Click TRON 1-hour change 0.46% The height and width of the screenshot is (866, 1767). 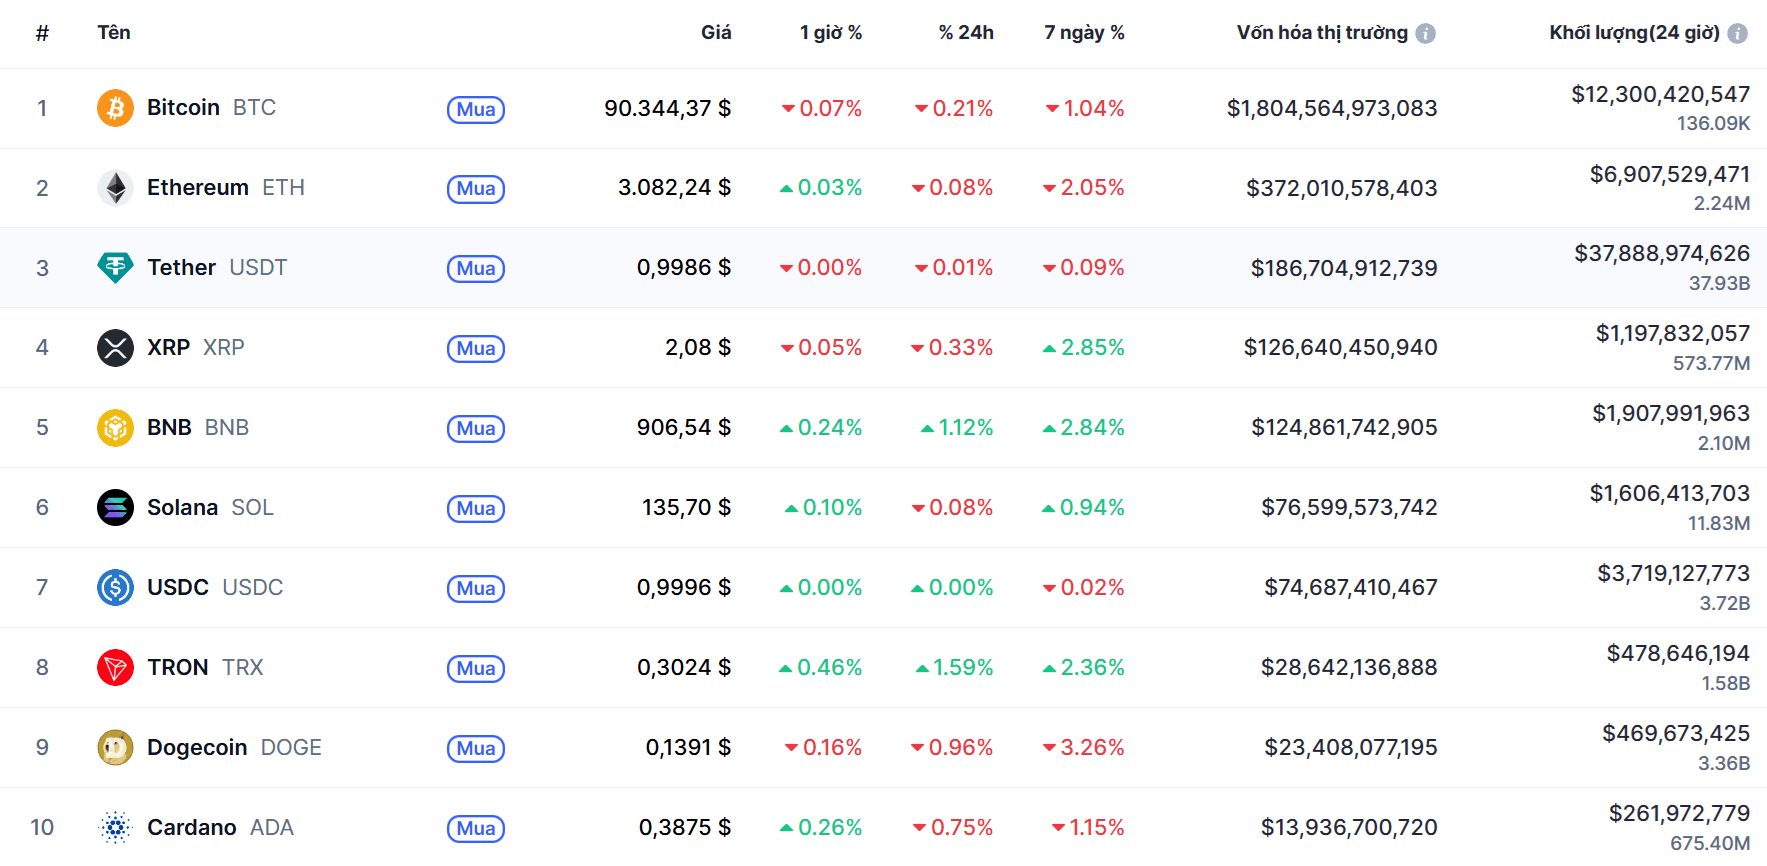point(821,667)
